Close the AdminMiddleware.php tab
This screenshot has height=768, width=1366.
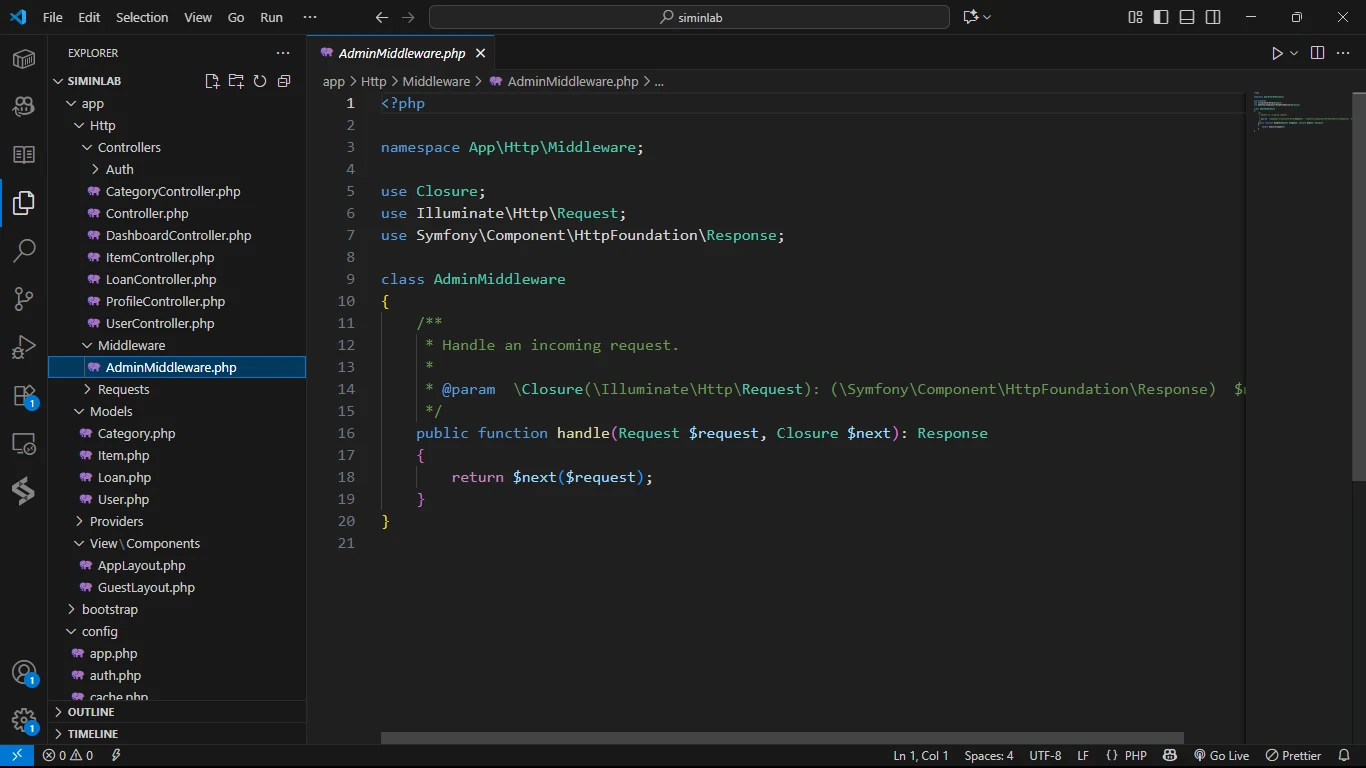[x=481, y=53]
